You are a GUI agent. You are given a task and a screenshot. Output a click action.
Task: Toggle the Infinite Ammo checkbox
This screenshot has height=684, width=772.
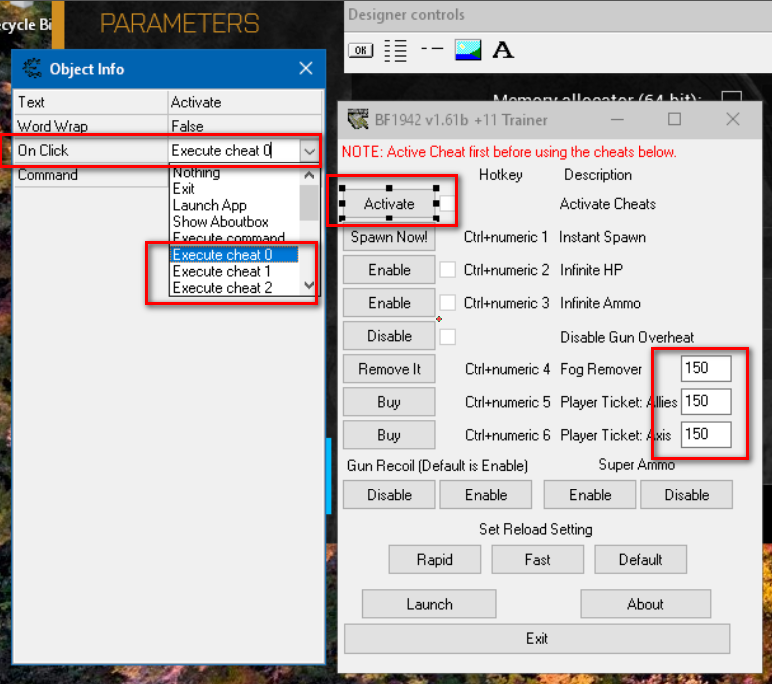[448, 303]
